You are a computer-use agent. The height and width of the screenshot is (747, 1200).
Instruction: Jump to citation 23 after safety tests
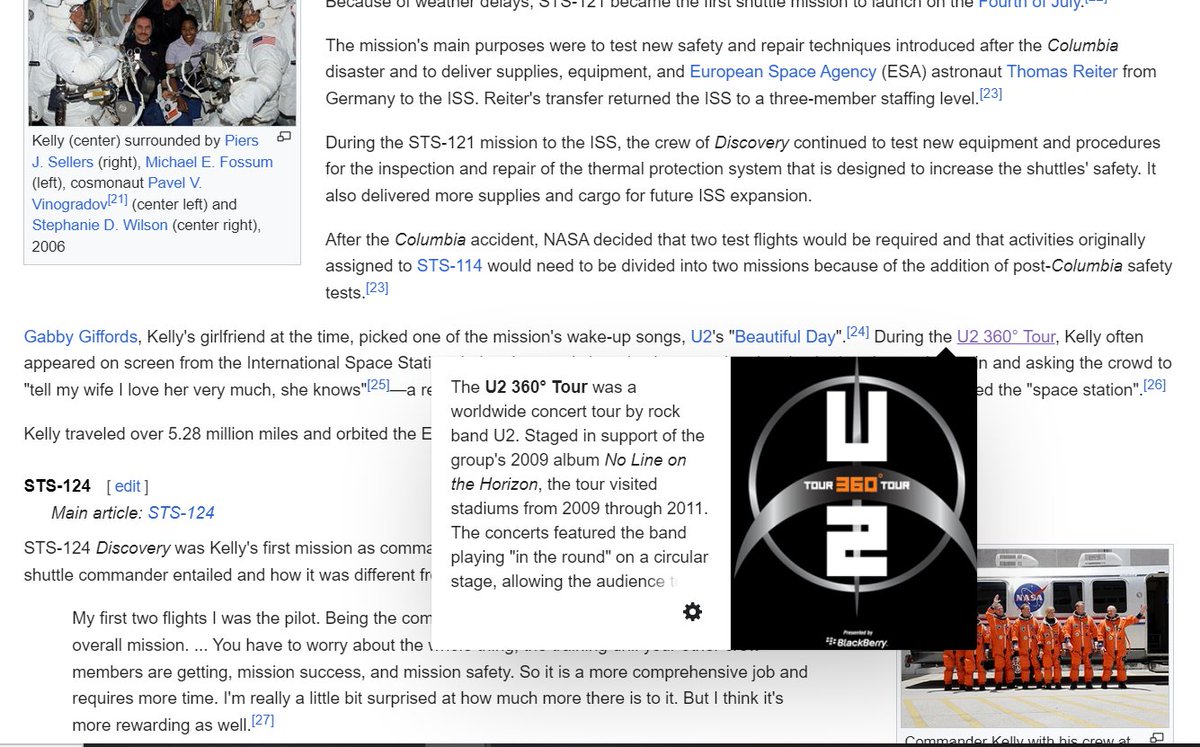coord(377,288)
